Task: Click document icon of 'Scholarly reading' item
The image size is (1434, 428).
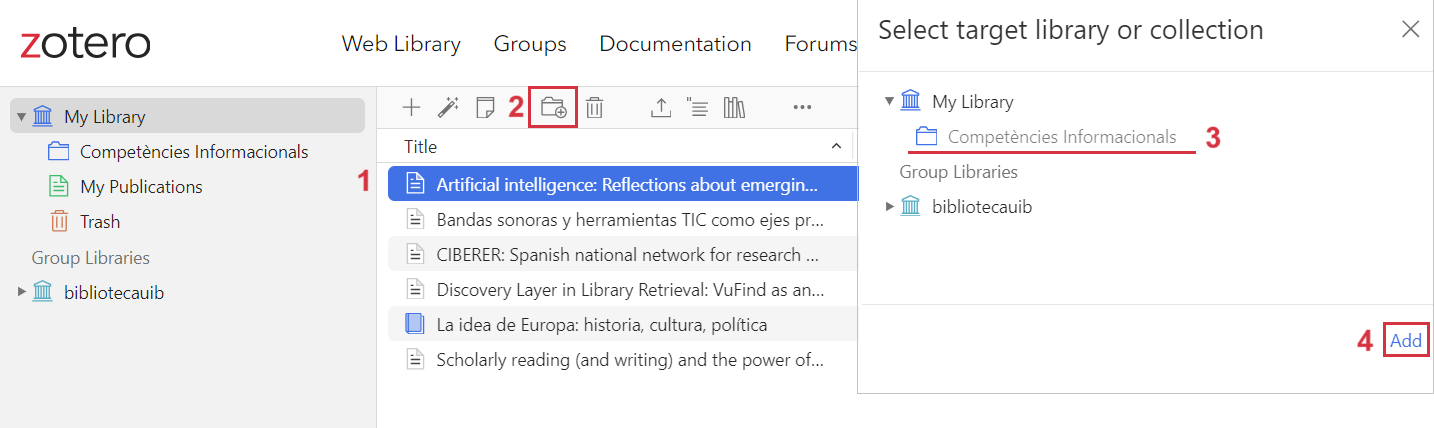Action: pyautogui.click(x=414, y=359)
